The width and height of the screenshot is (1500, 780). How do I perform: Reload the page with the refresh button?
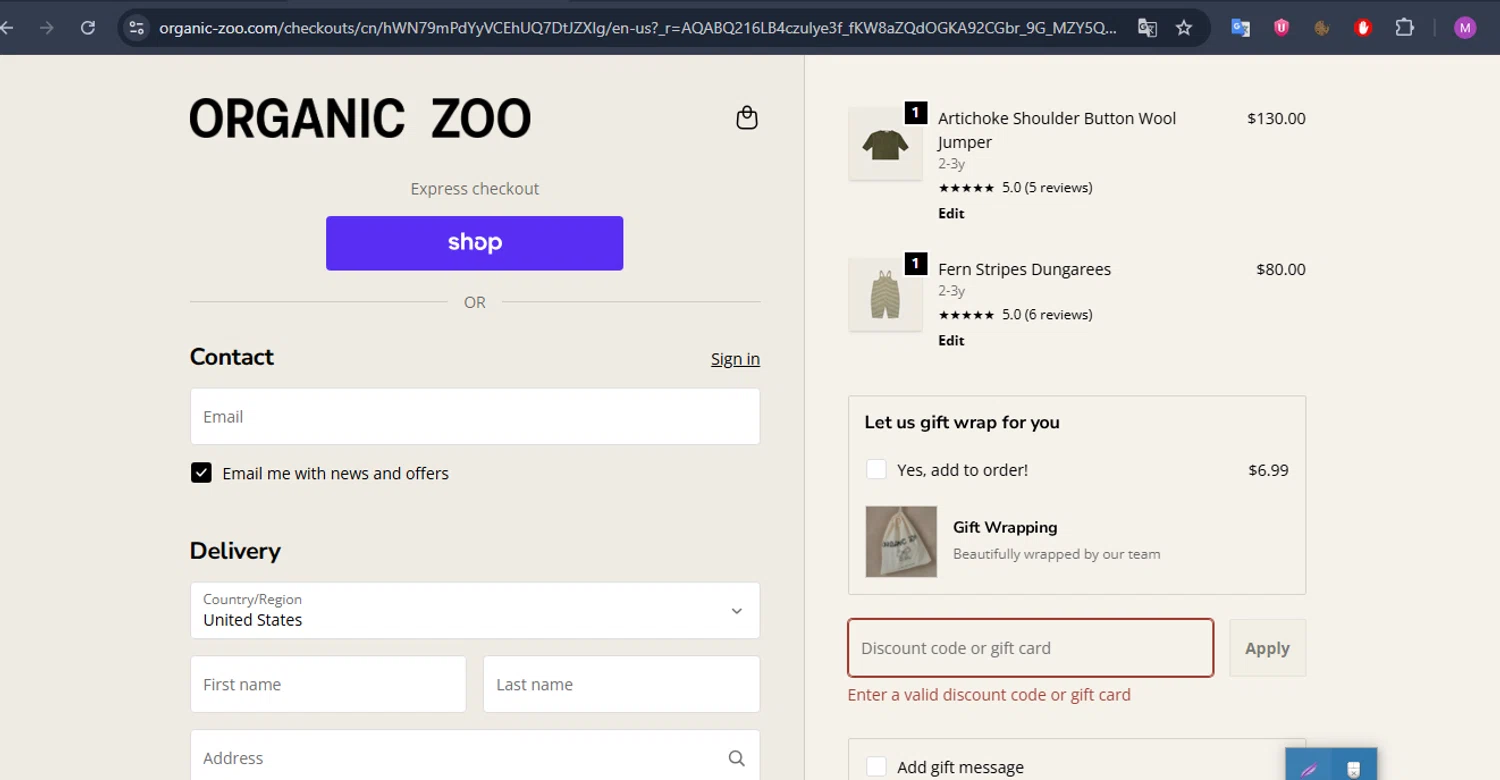(x=88, y=28)
